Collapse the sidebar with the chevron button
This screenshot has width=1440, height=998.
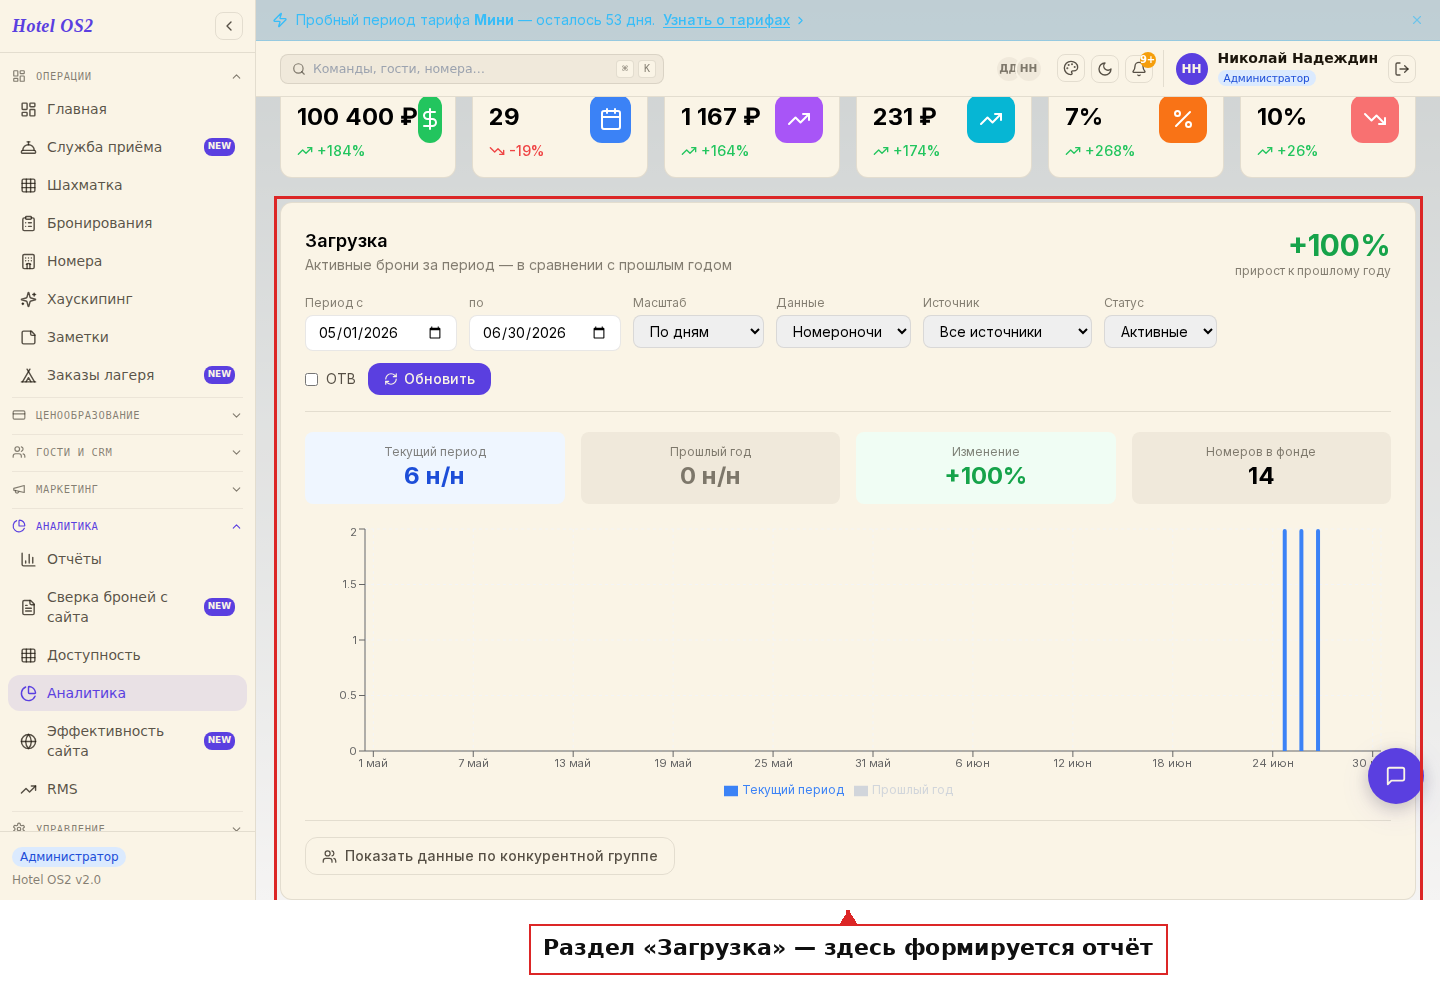click(x=229, y=26)
